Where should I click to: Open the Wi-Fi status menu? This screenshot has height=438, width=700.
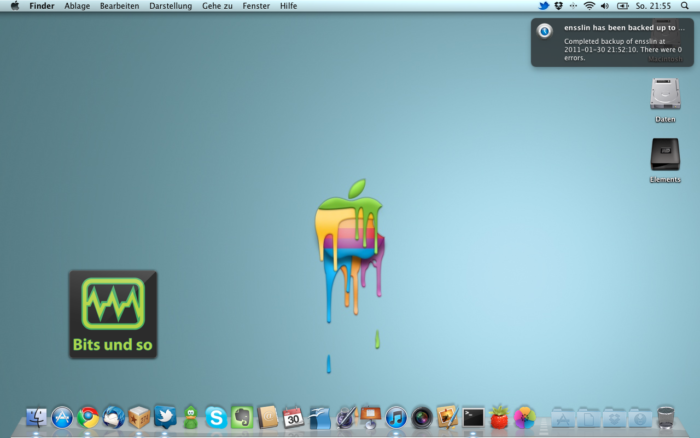[x=589, y=6]
